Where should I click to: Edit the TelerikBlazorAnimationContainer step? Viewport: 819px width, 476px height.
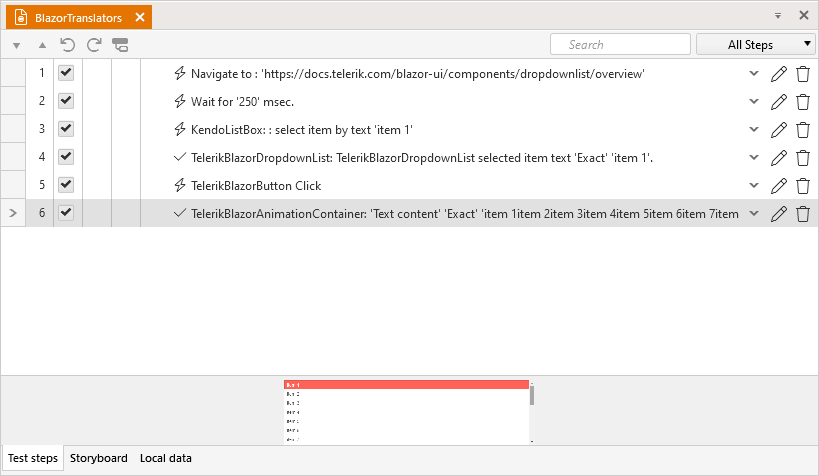click(x=779, y=213)
